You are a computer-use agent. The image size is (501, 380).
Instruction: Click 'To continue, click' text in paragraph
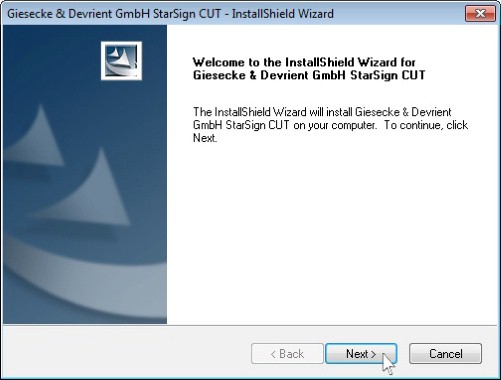[426, 125]
